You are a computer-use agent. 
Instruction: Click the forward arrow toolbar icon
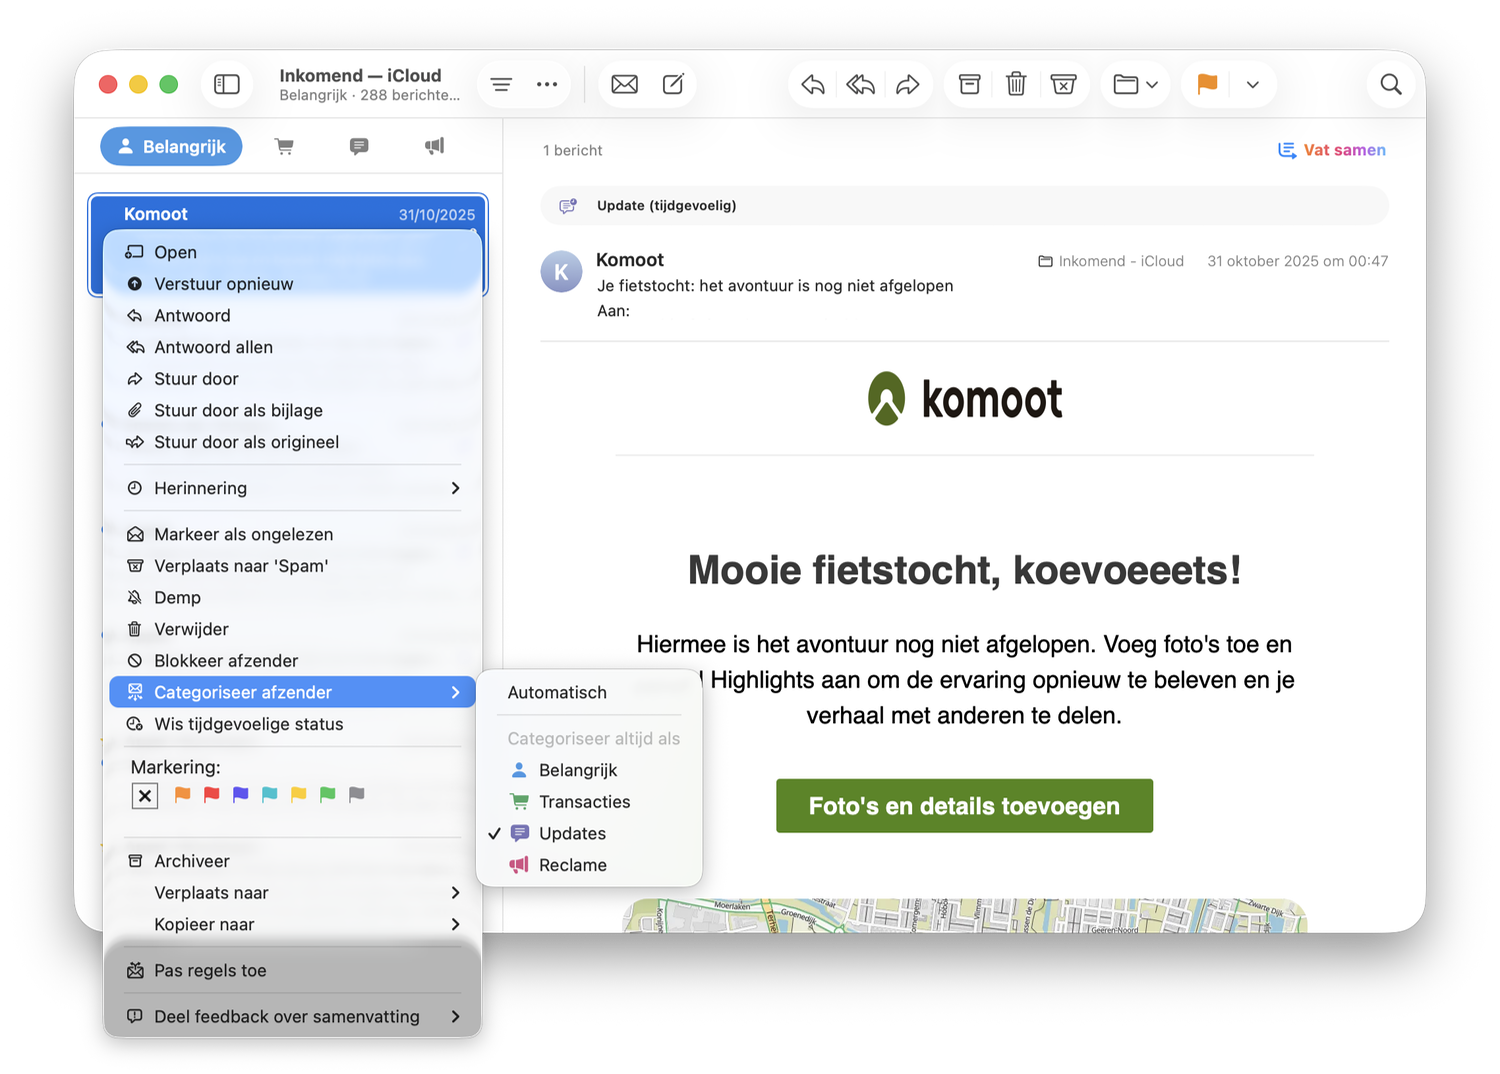click(x=907, y=85)
